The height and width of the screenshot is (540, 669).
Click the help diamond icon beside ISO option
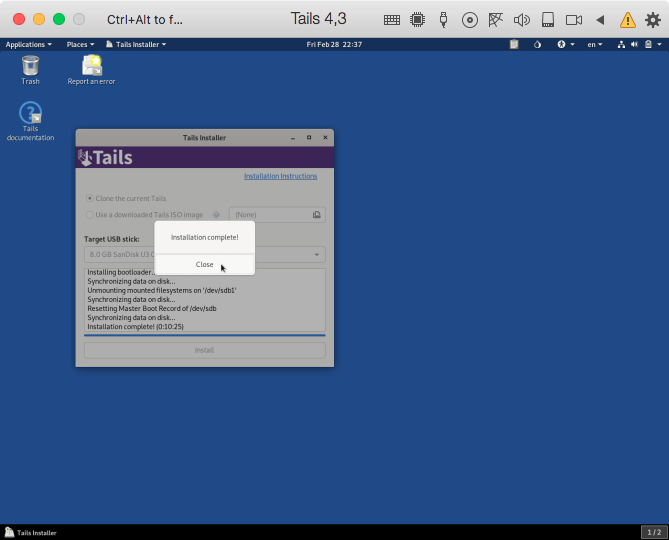pos(216,215)
